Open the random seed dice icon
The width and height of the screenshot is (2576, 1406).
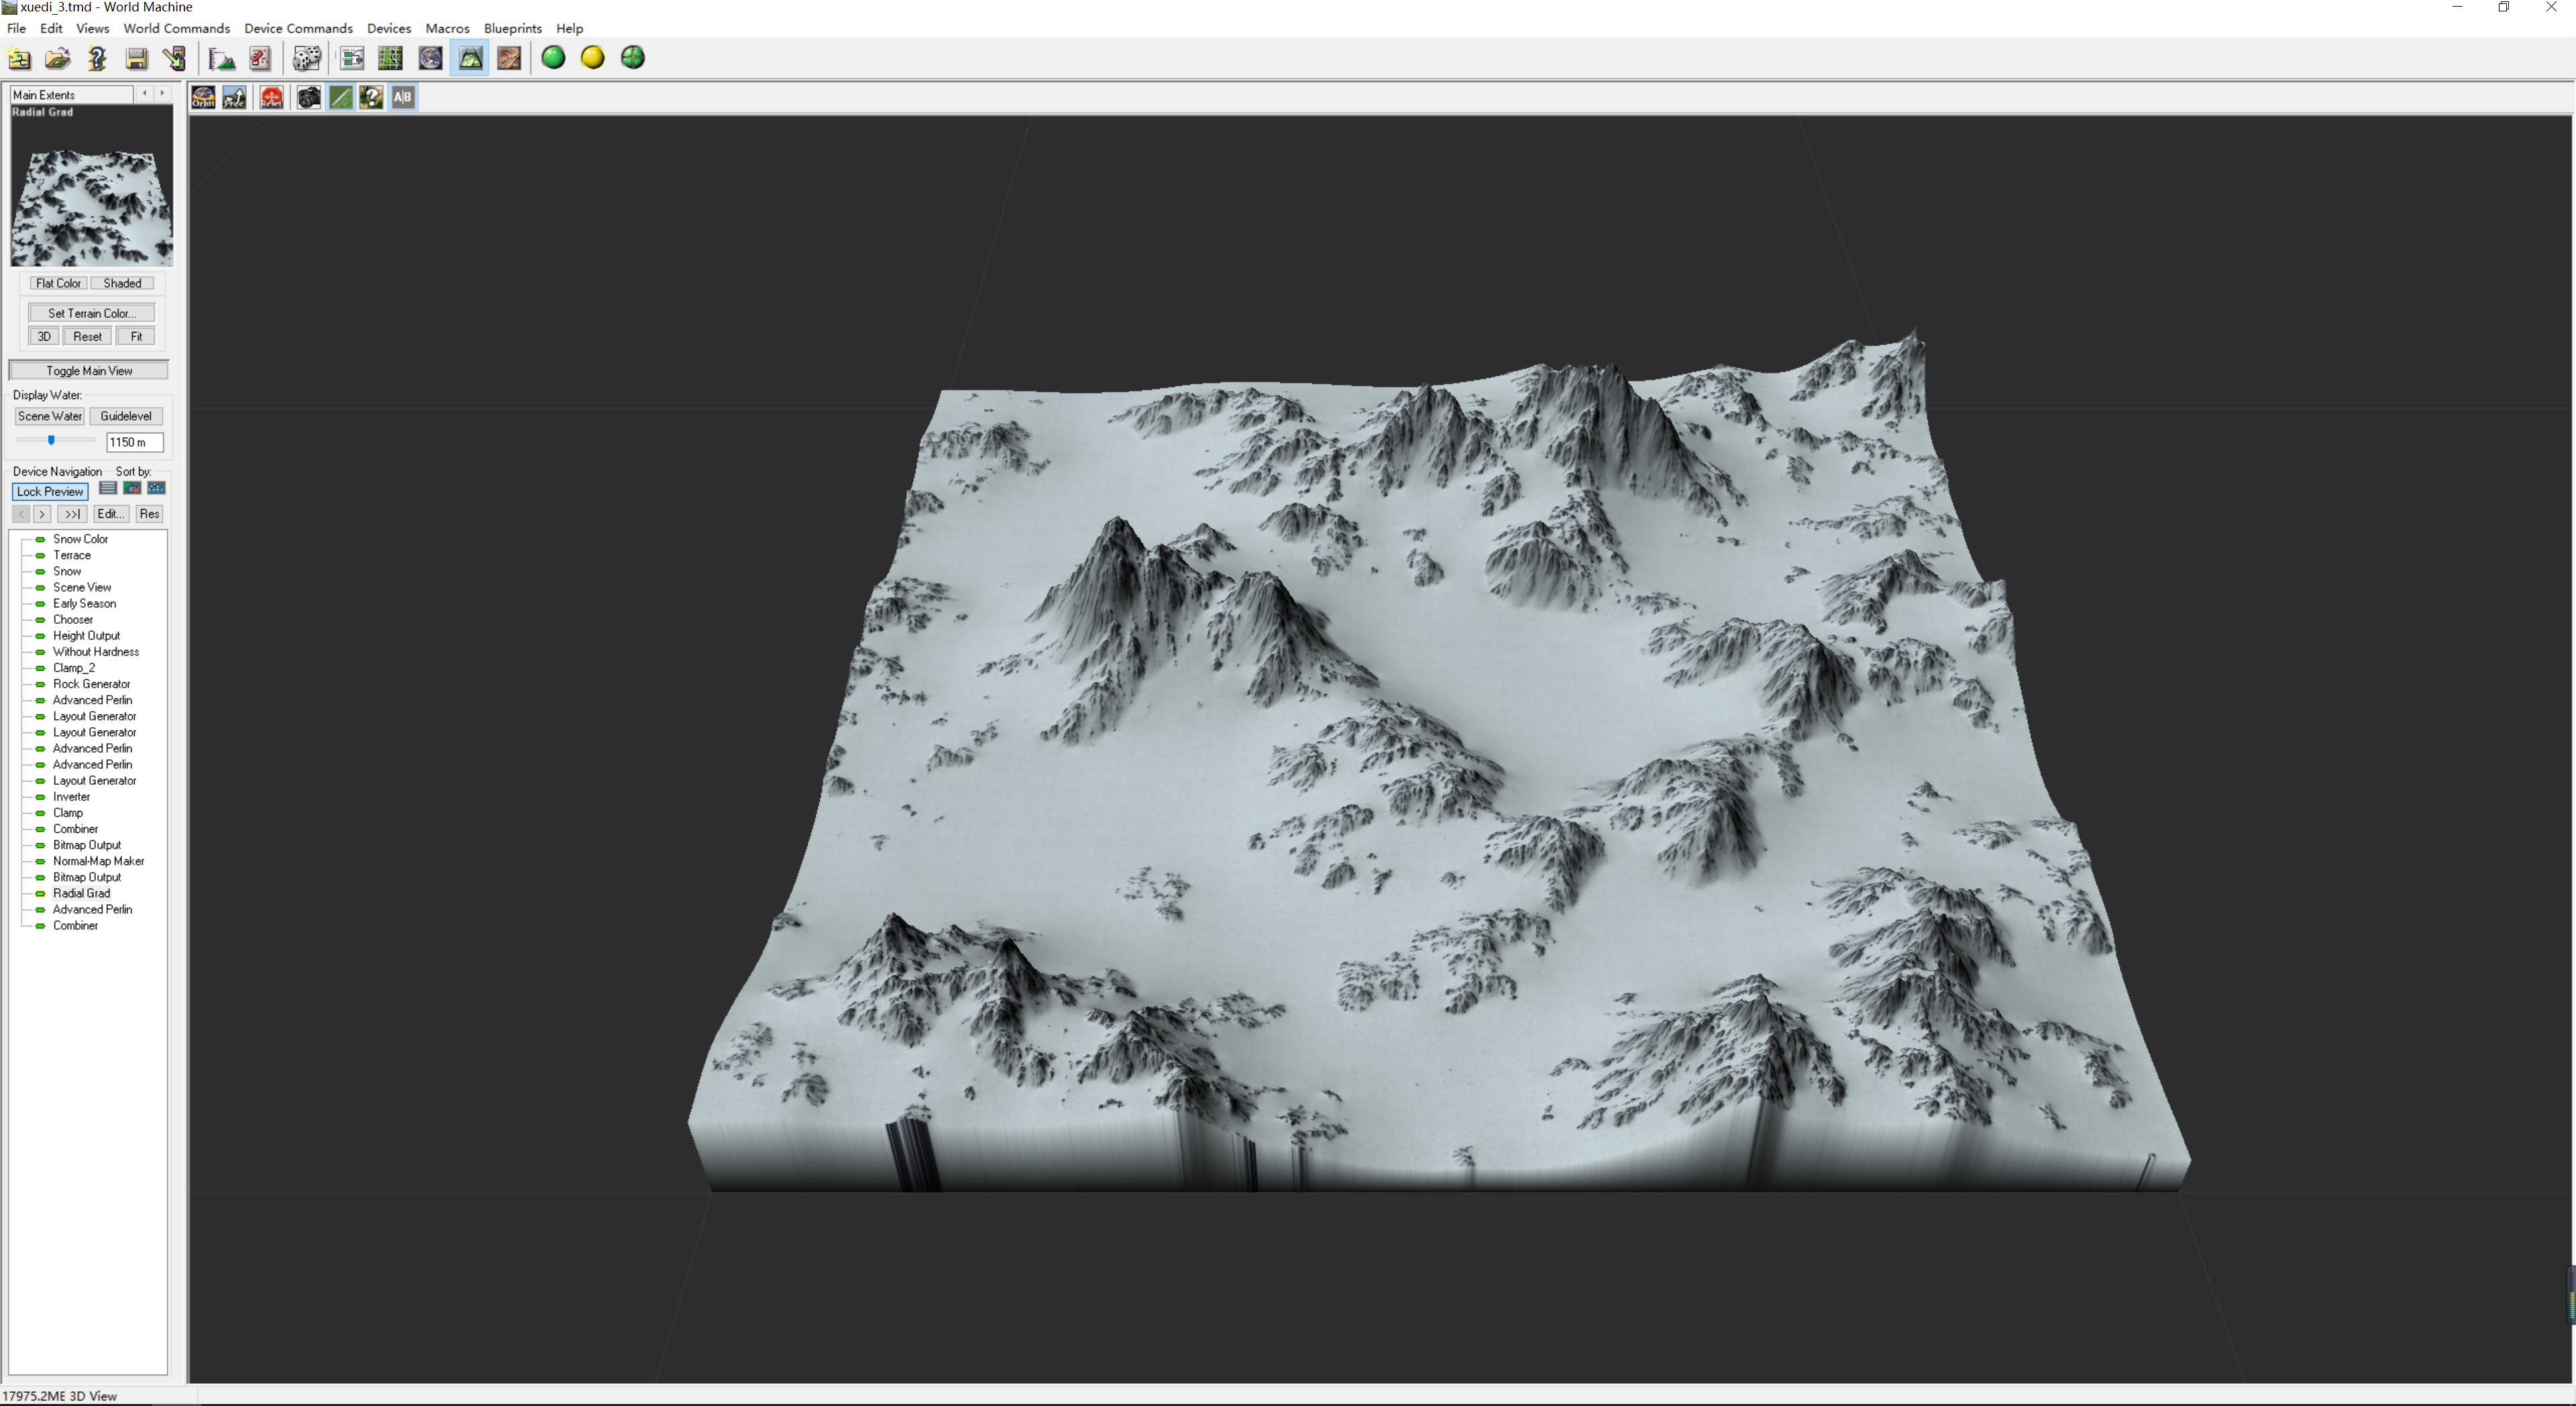(x=306, y=58)
